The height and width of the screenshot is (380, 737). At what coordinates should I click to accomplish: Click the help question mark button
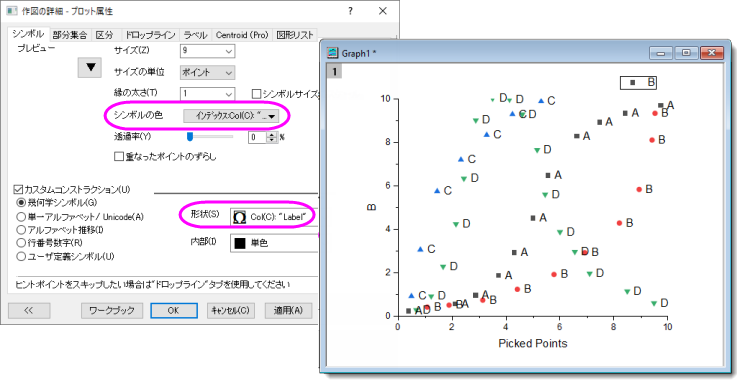point(350,11)
